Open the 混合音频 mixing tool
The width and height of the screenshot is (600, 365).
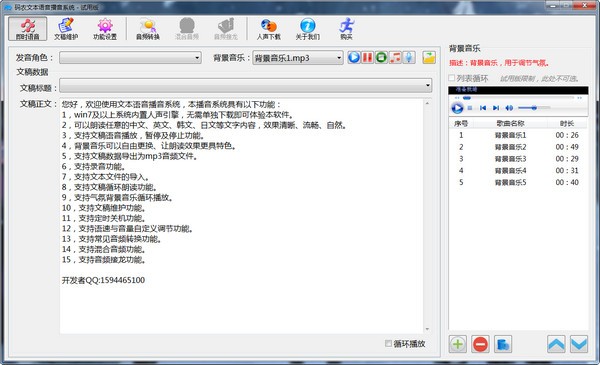(x=187, y=29)
